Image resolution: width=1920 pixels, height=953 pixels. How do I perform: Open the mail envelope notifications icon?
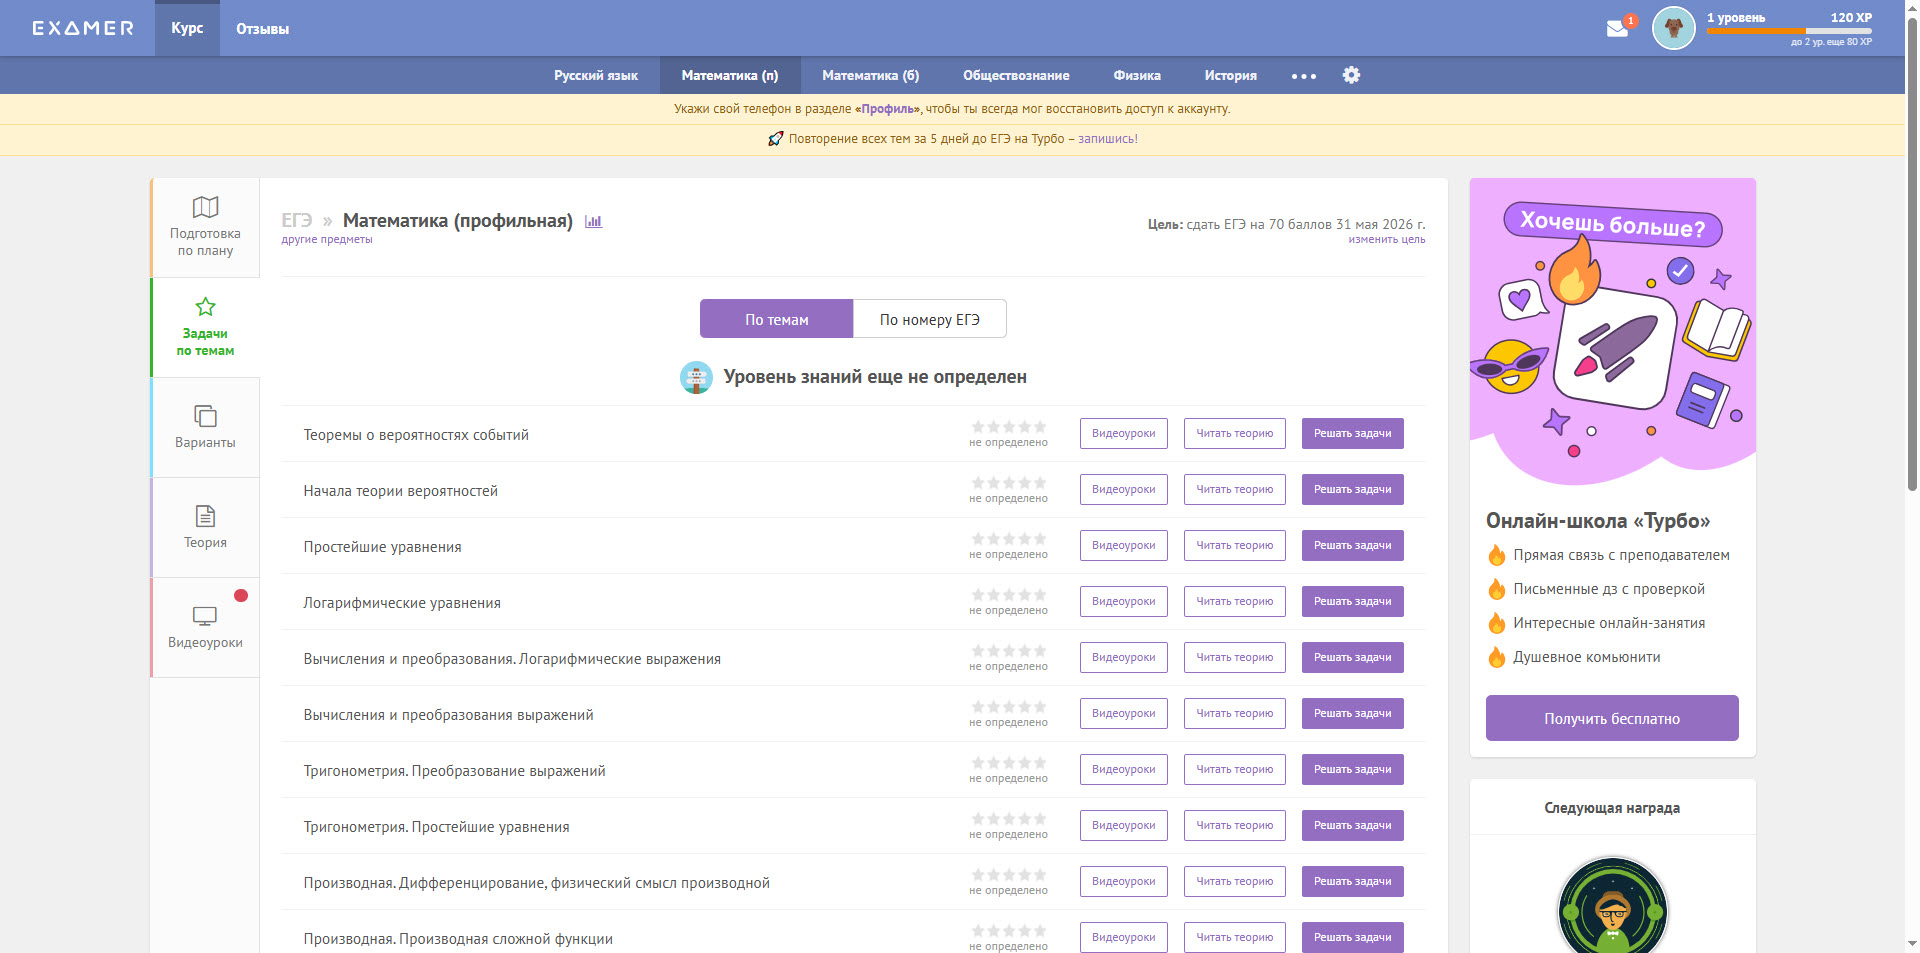pos(1617,28)
